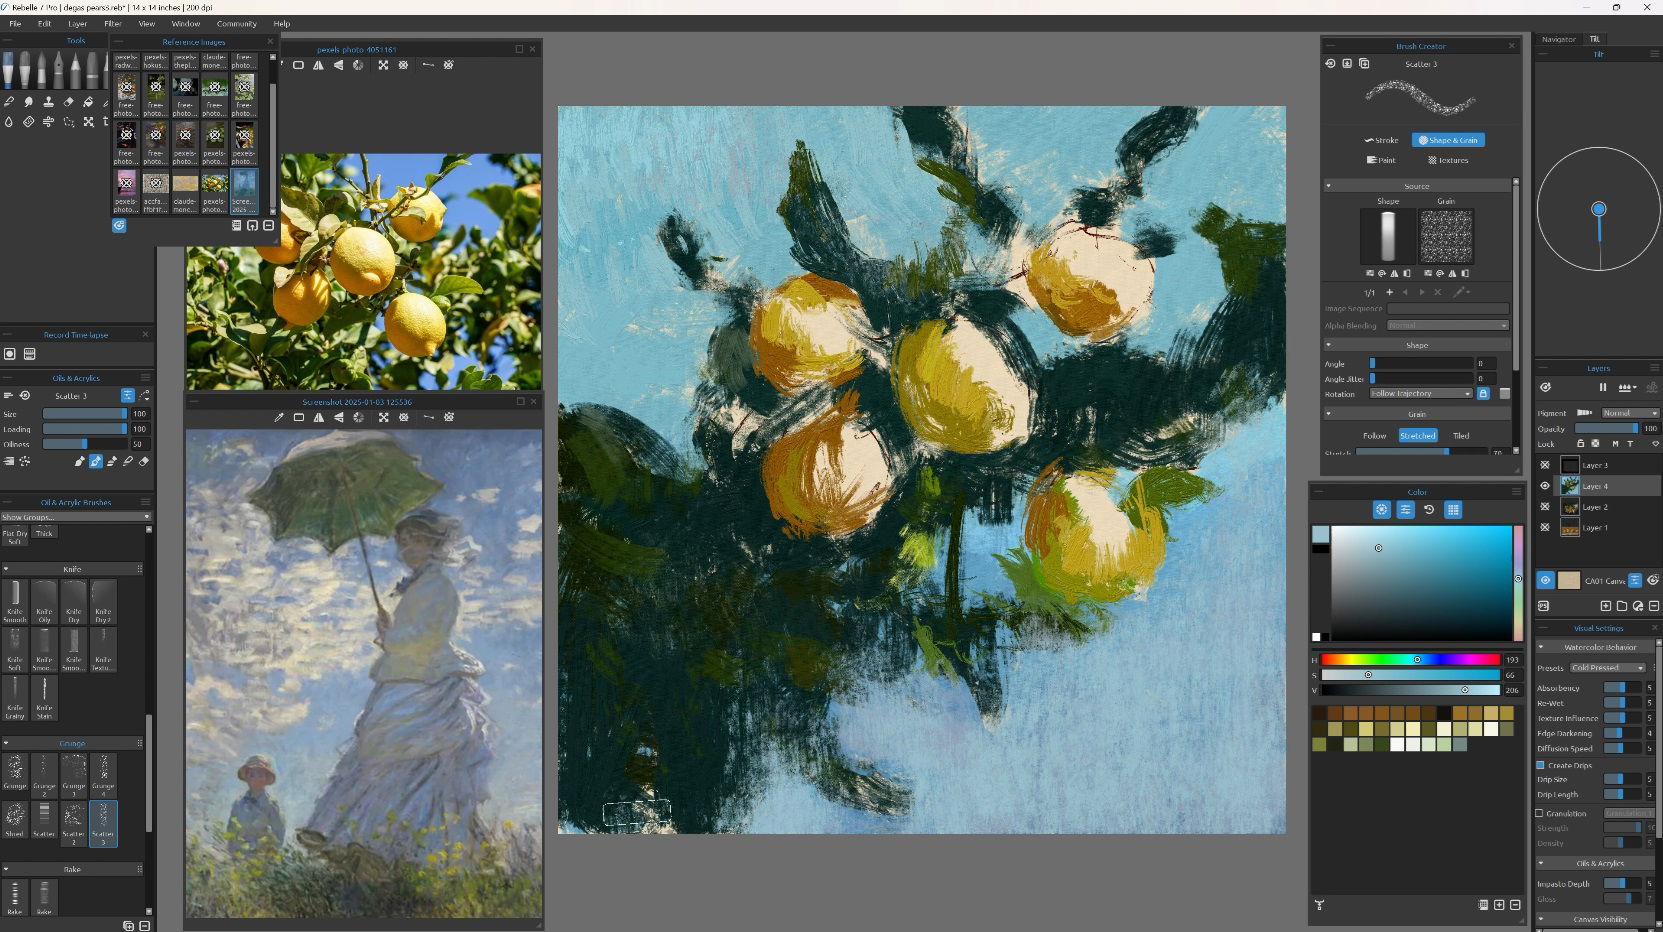This screenshot has height=932, width=1663.
Task: Set grain mode to Tiled
Action: (x=1461, y=435)
